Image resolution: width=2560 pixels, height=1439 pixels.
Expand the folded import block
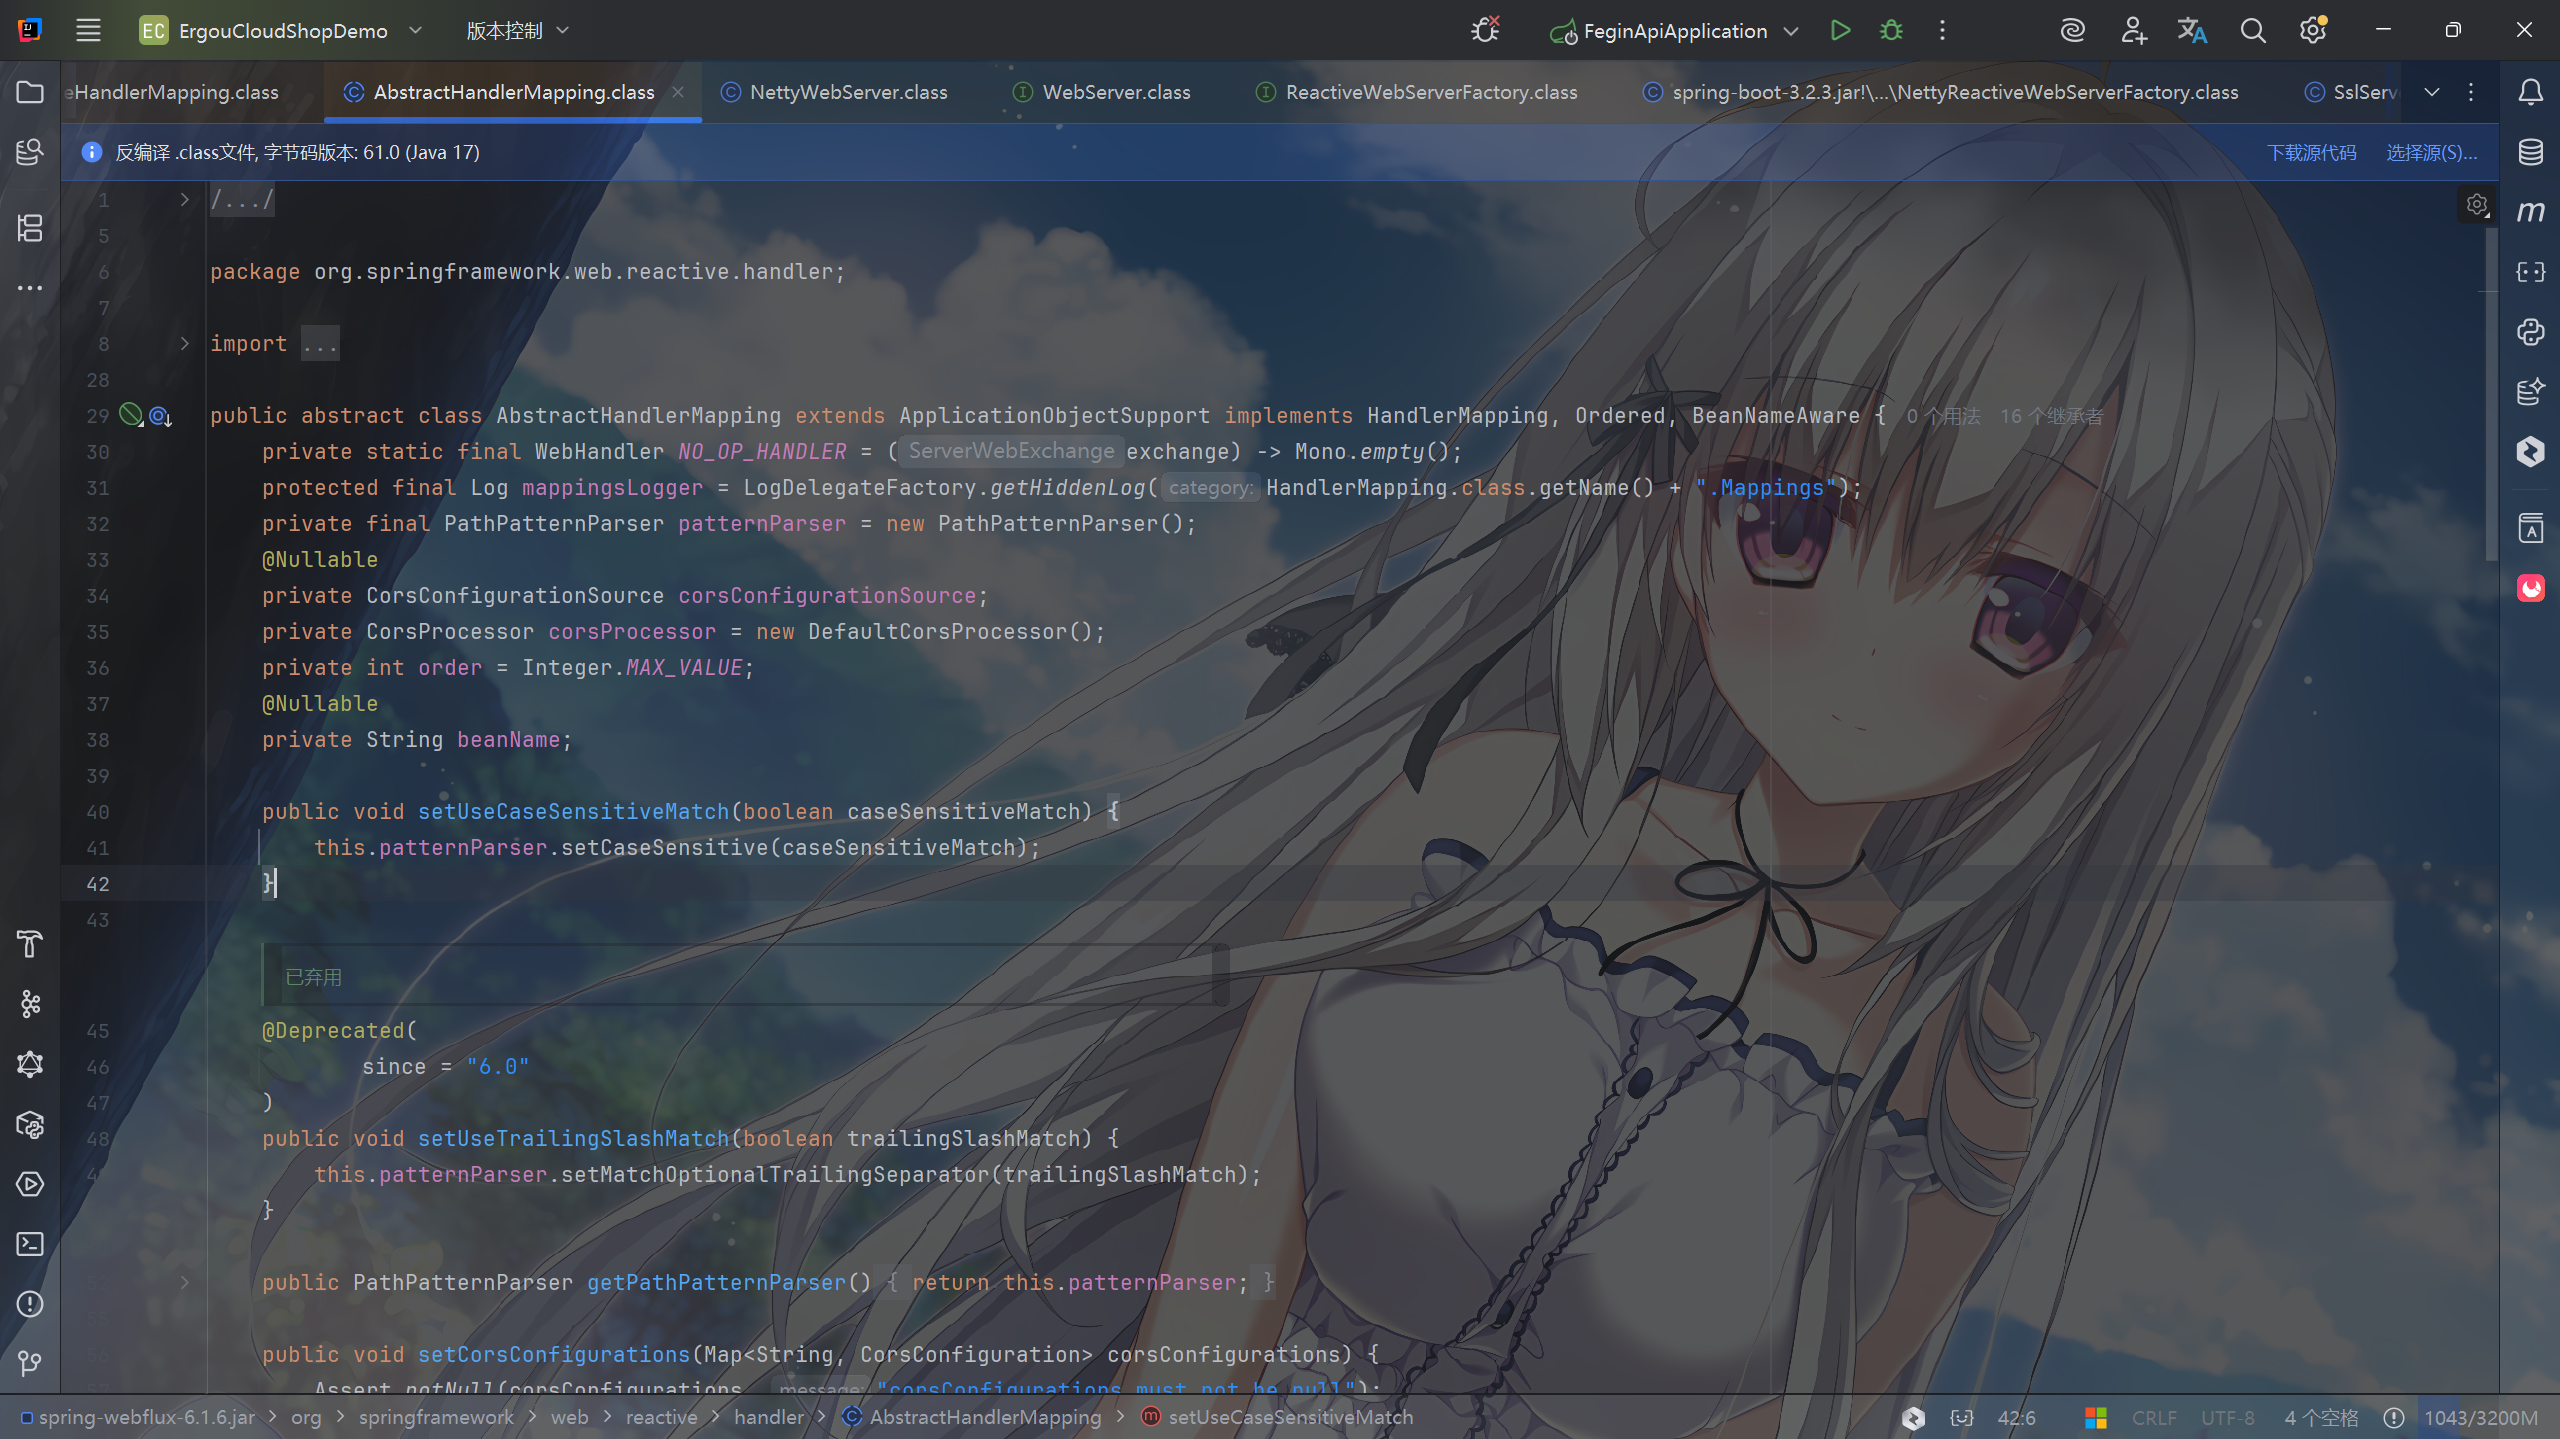184,343
